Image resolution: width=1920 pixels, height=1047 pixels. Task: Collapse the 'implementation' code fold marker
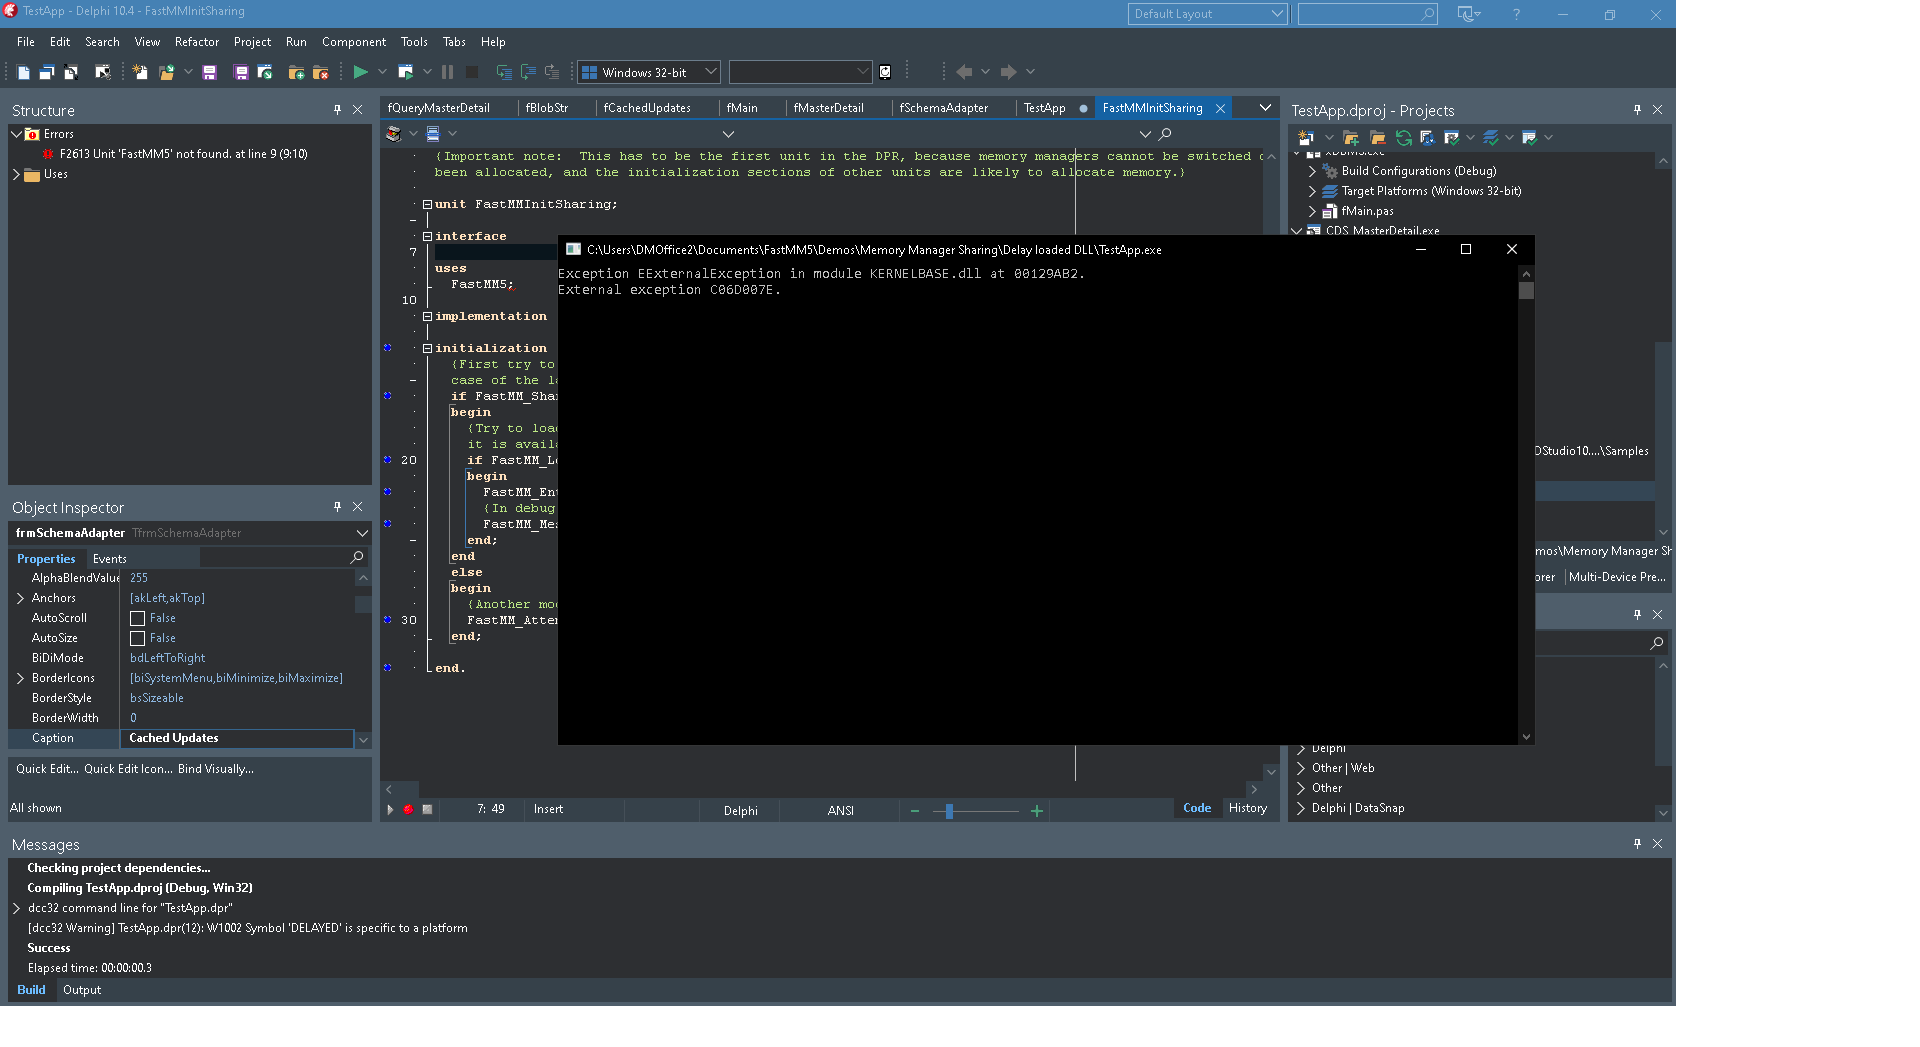427,317
